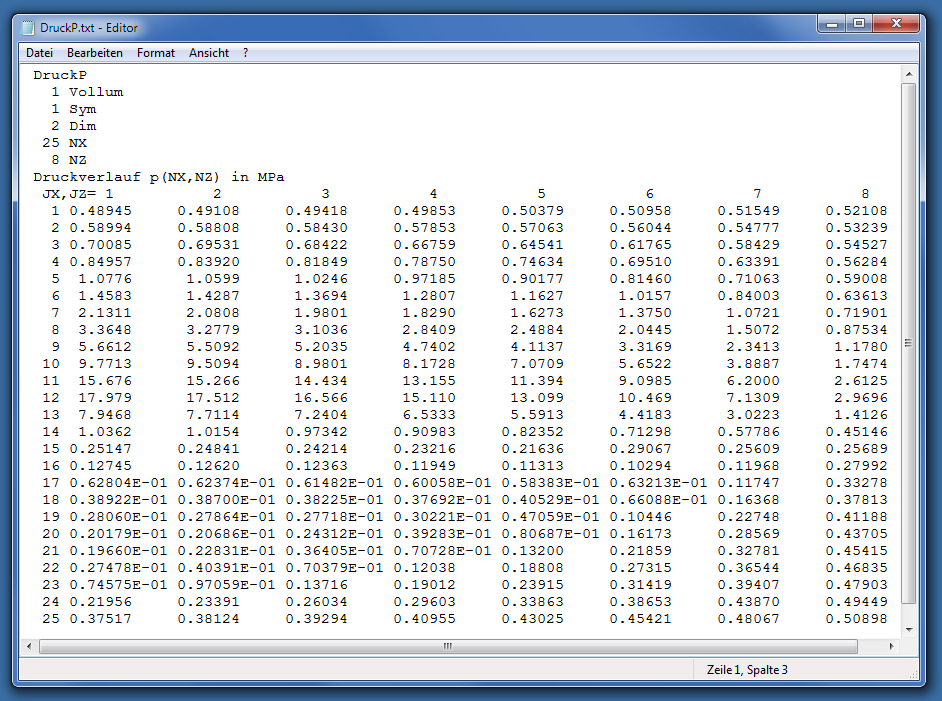Open the ? help menu

coord(245,53)
